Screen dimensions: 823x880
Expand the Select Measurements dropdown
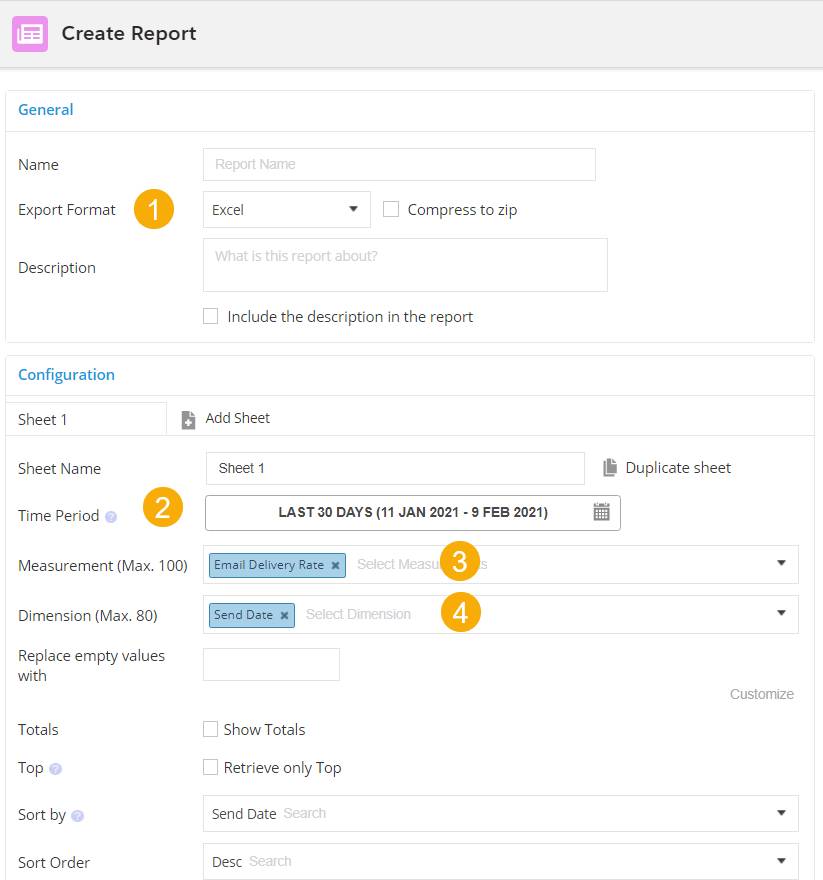(782, 564)
